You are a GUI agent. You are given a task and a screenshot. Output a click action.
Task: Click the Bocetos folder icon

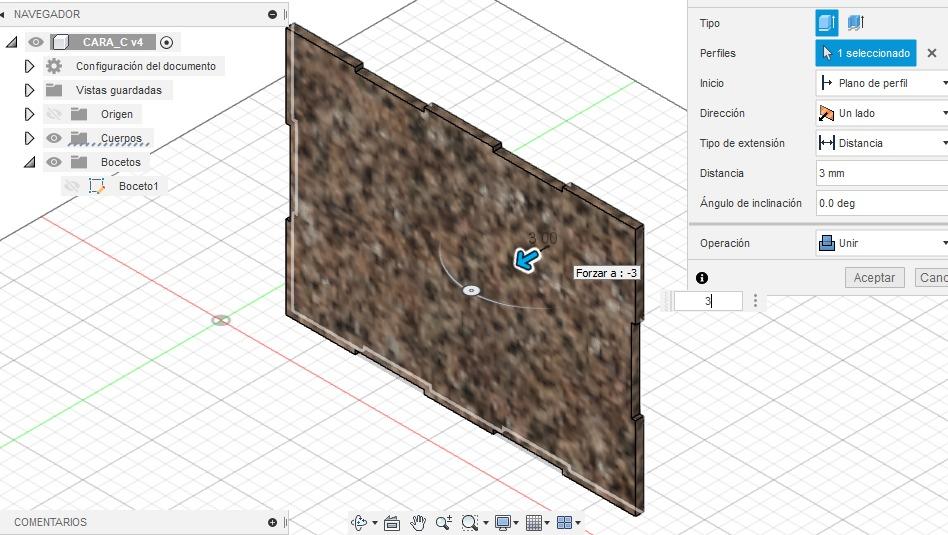tap(79, 162)
